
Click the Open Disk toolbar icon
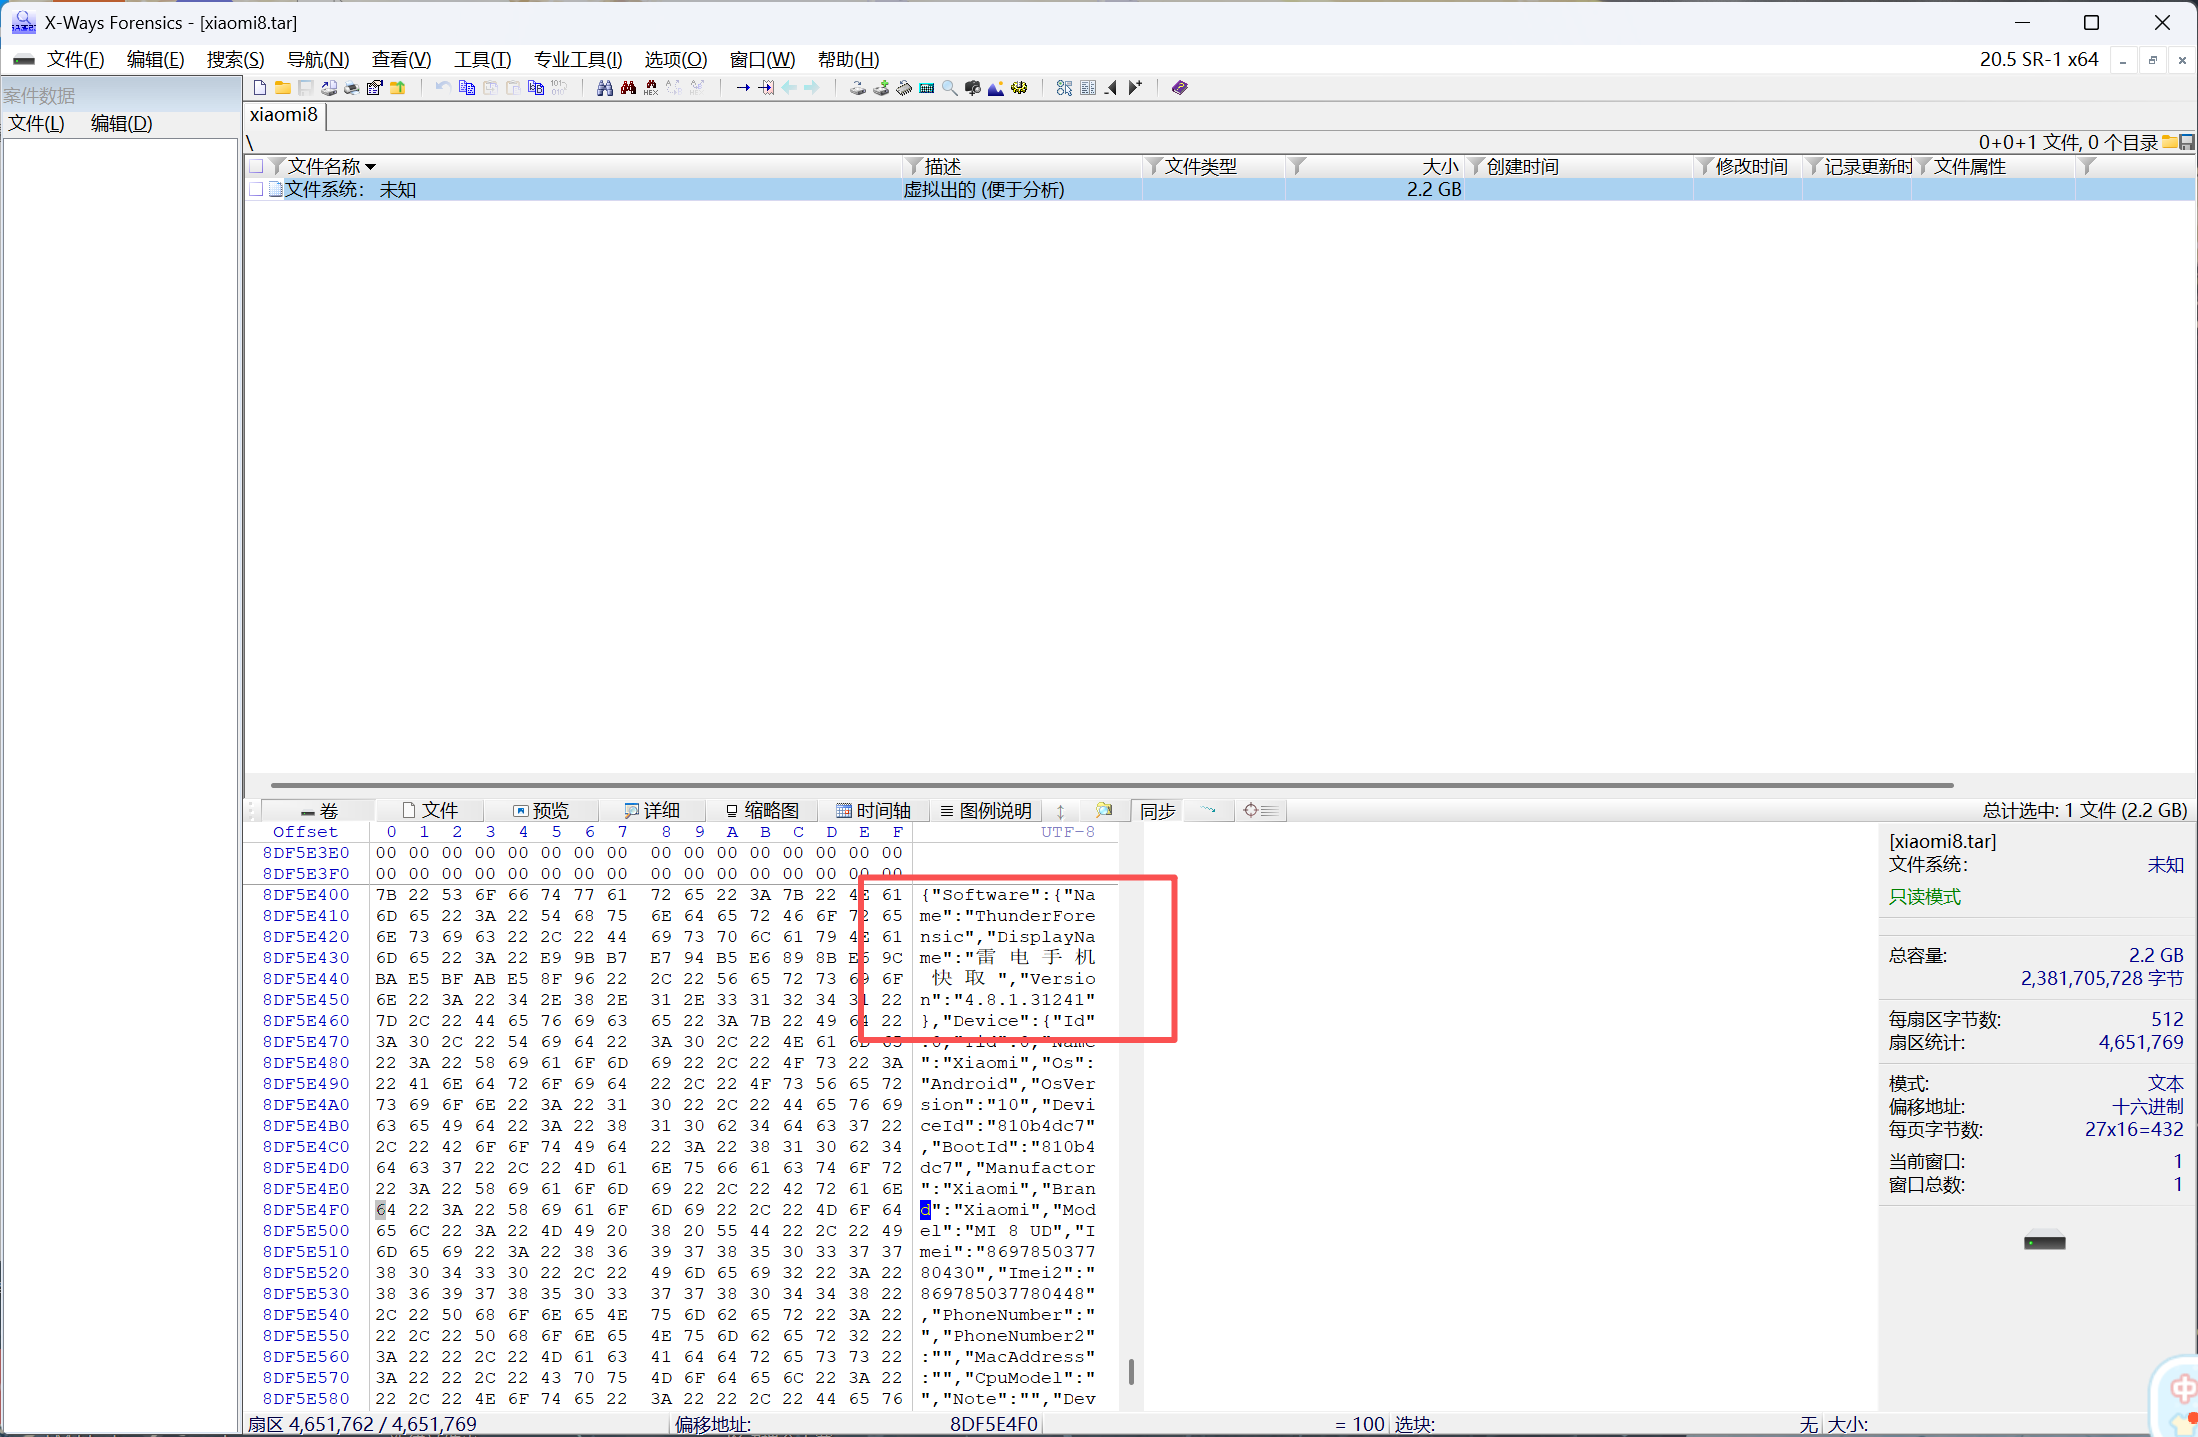pyautogui.click(x=857, y=88)
